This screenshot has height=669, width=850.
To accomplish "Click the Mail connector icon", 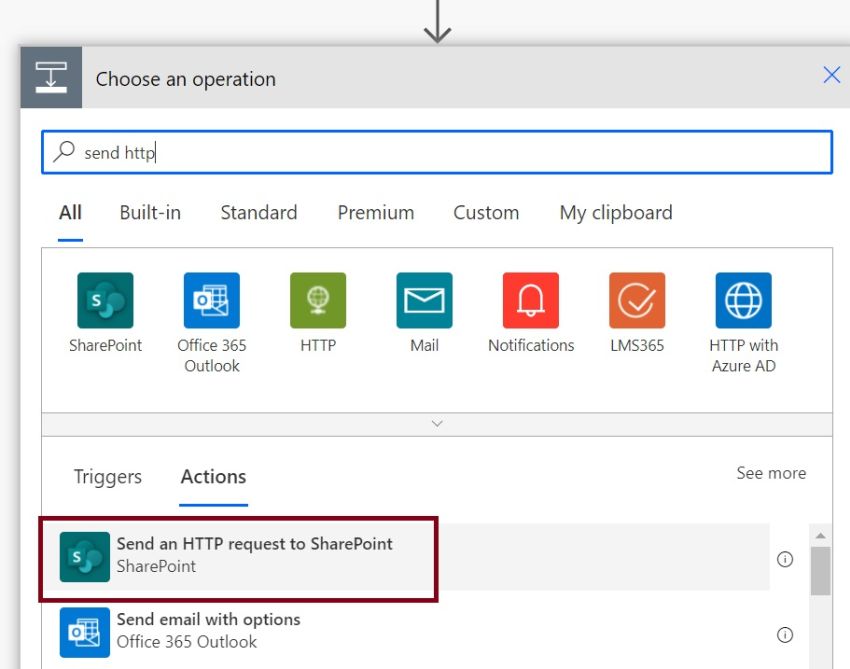I will click(424, 300).
